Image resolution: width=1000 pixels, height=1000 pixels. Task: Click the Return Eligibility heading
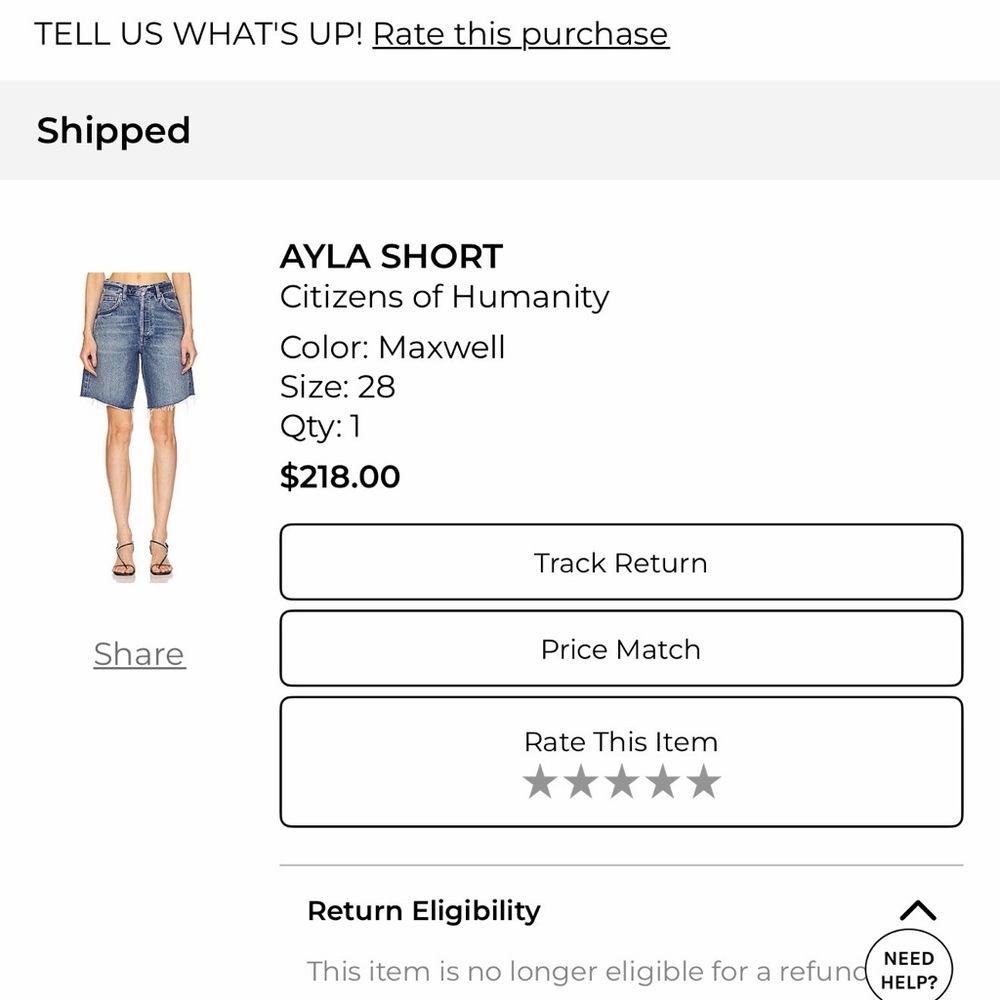[424, 911]
